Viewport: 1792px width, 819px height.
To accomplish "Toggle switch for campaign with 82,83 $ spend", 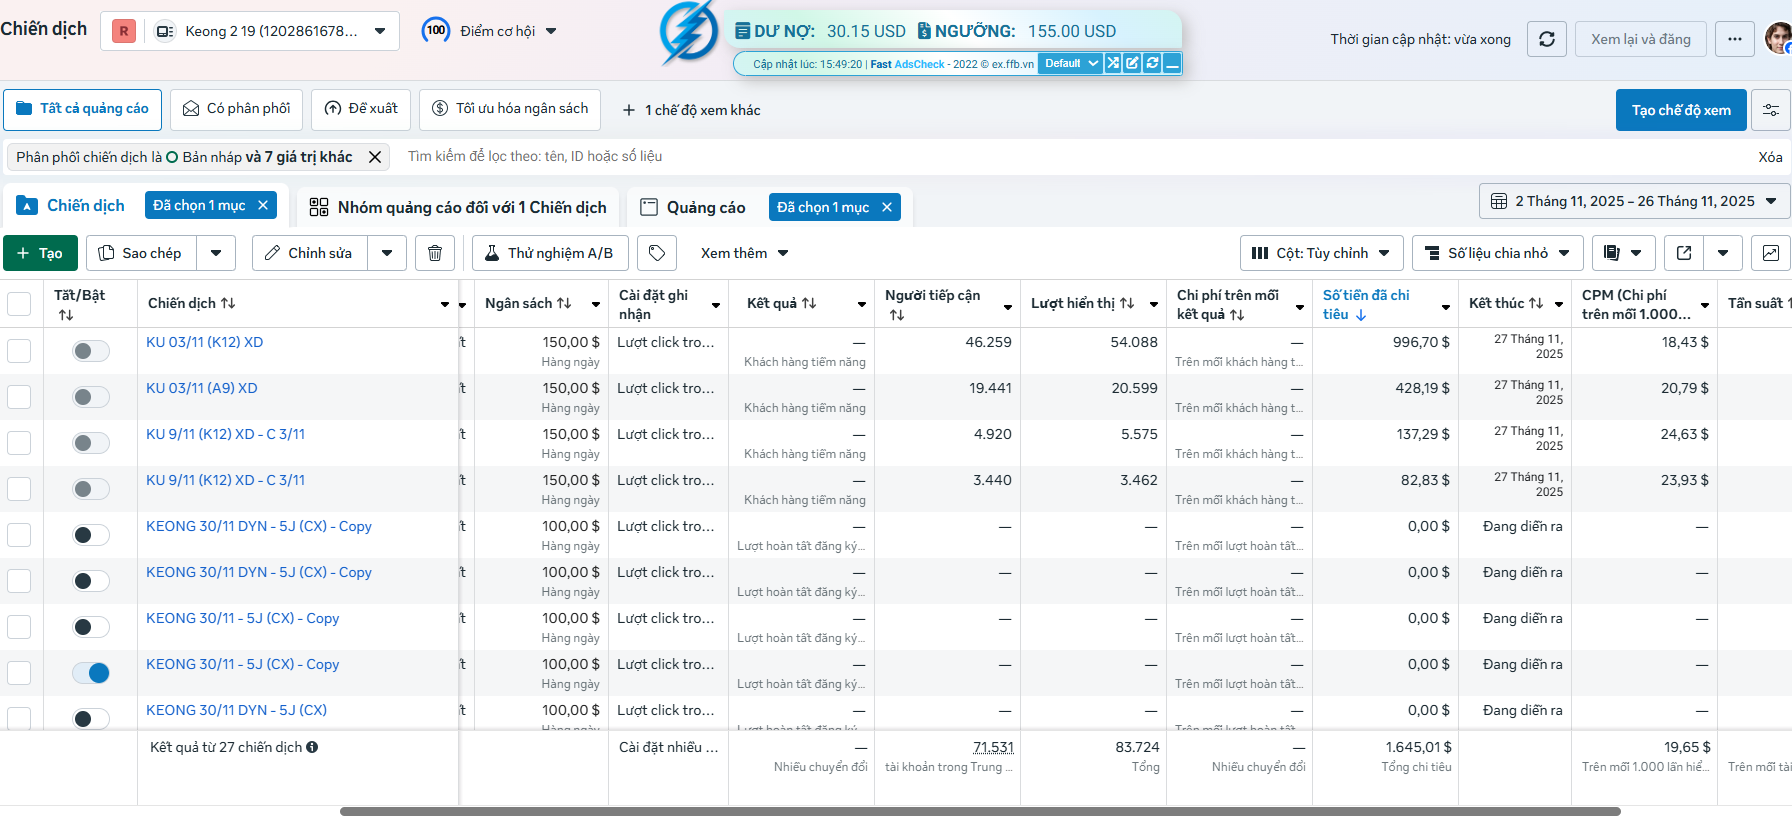I will click(x=91, y=489).
